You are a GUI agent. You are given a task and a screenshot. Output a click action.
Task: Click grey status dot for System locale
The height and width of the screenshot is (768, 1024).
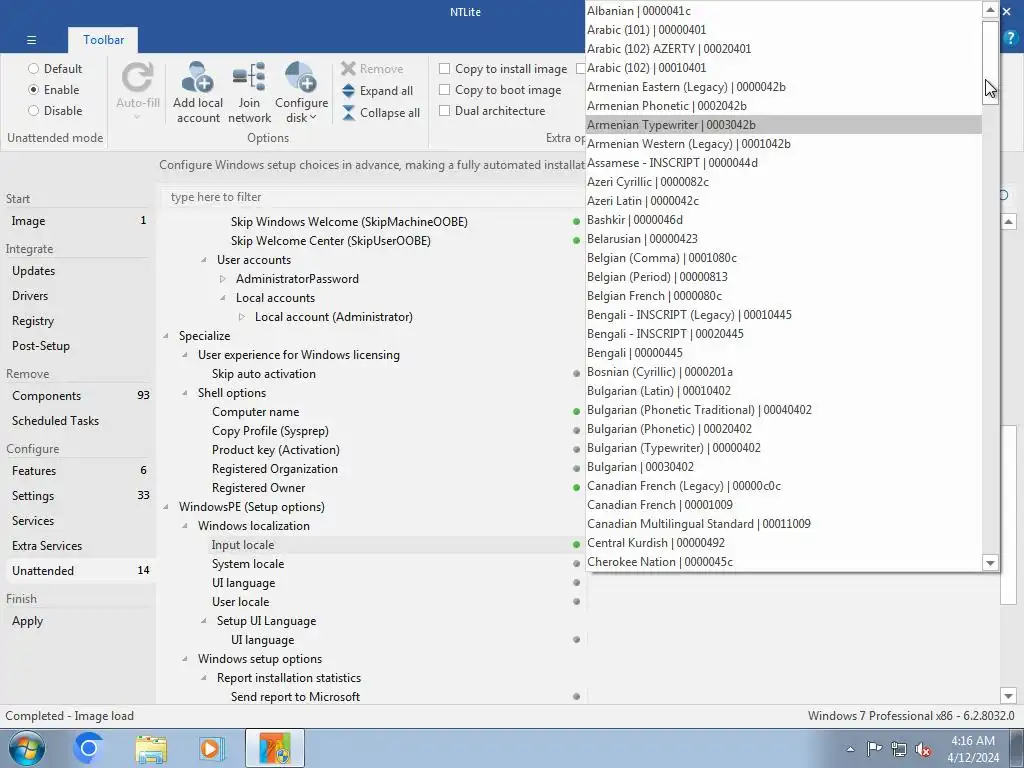(x=576, y=563)
